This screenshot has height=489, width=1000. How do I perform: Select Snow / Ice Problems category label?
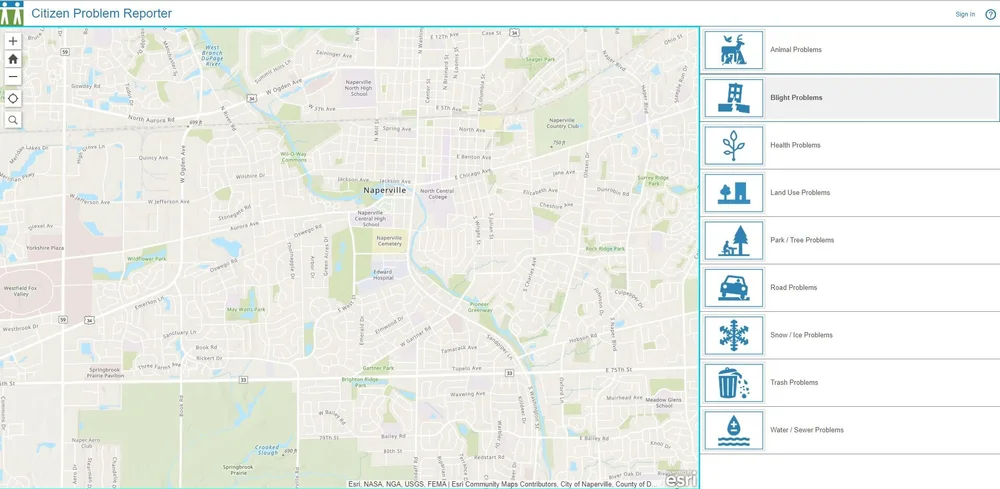pyautogui.click(x=801, y=335)
